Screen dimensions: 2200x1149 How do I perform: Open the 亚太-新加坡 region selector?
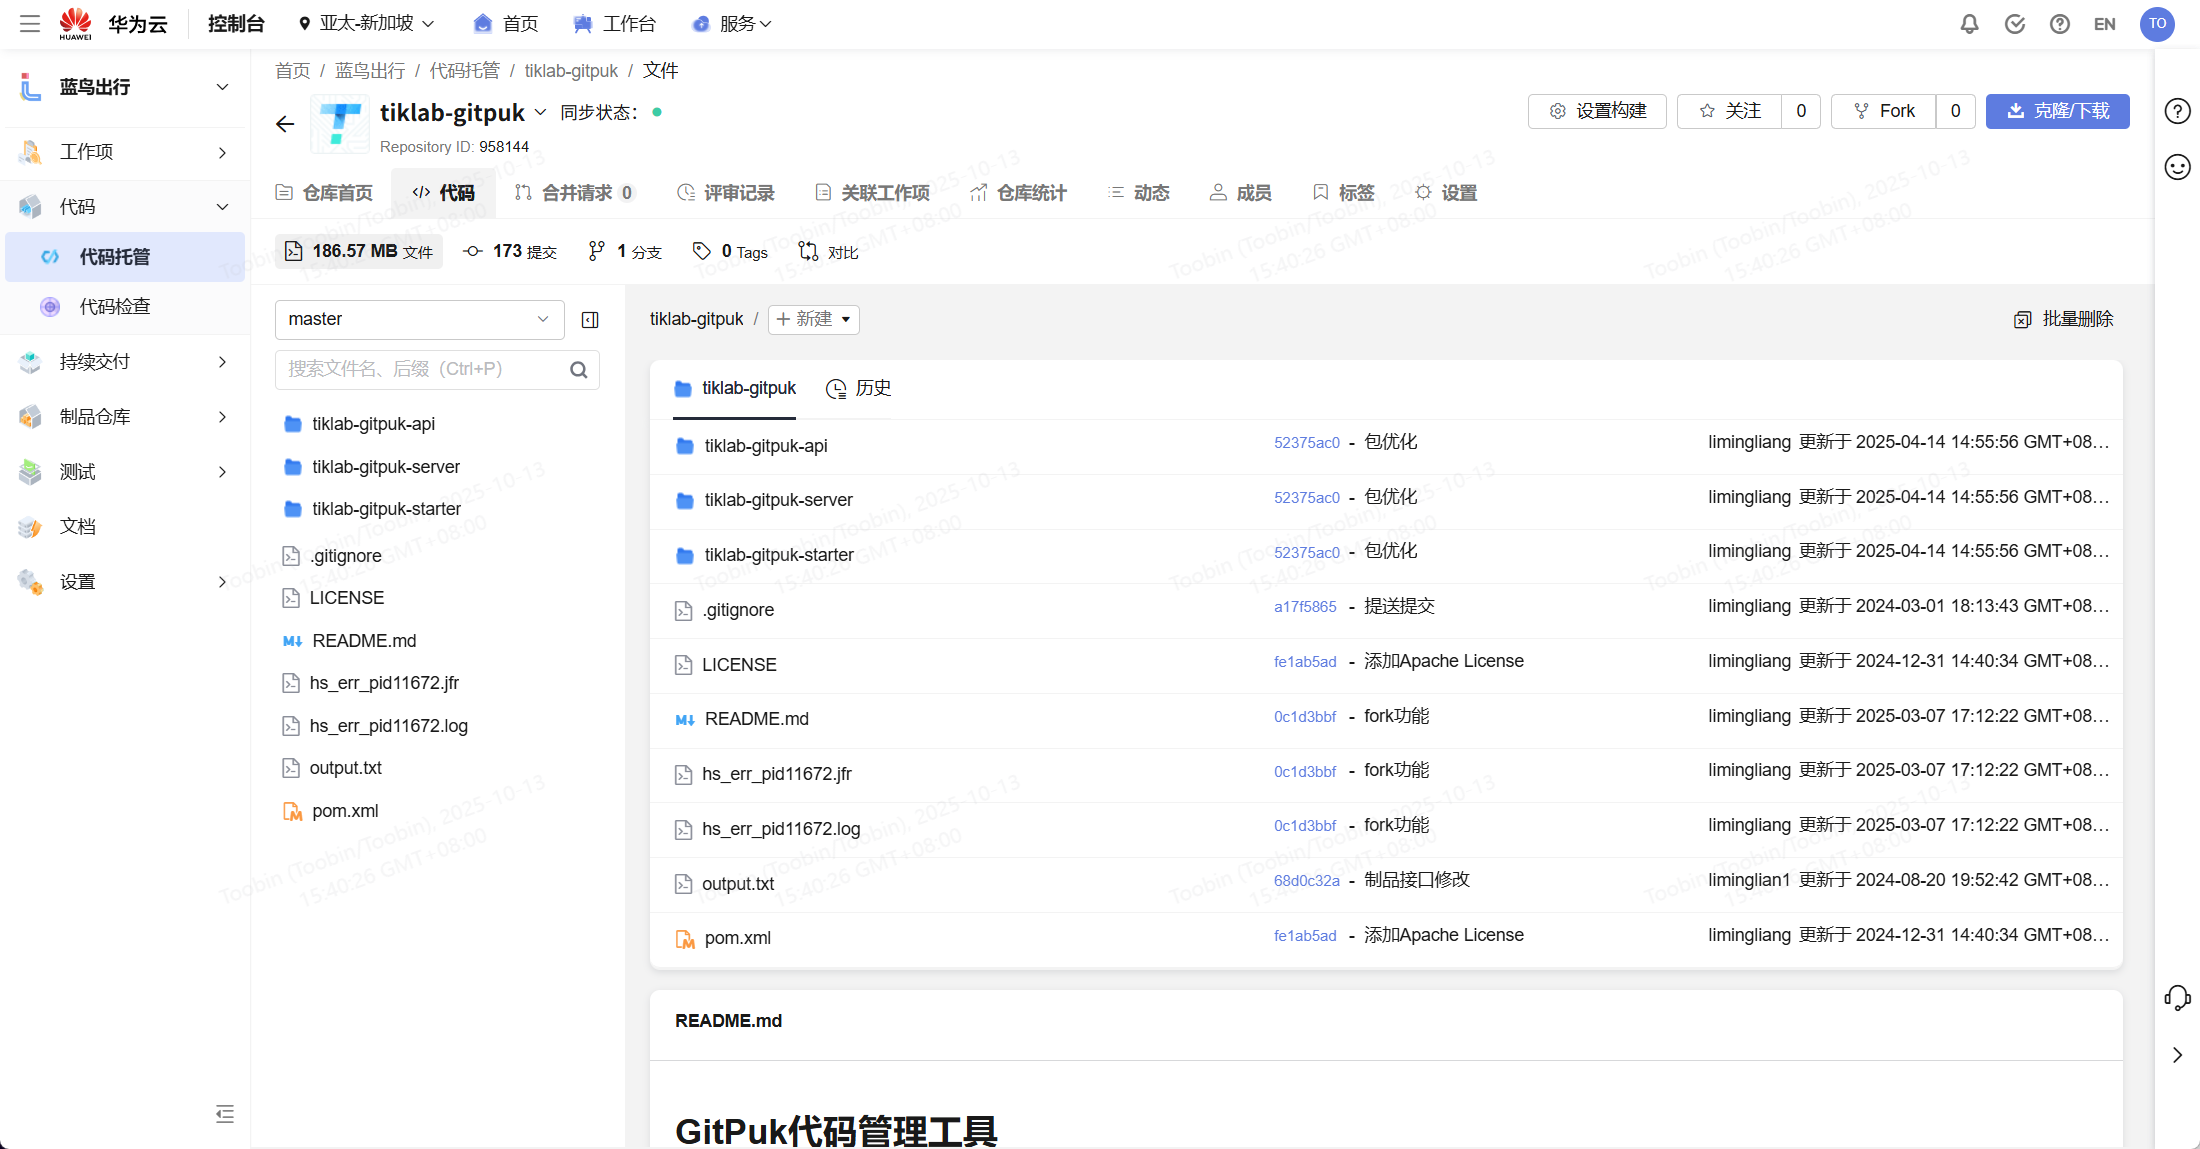tap(366, 24)
